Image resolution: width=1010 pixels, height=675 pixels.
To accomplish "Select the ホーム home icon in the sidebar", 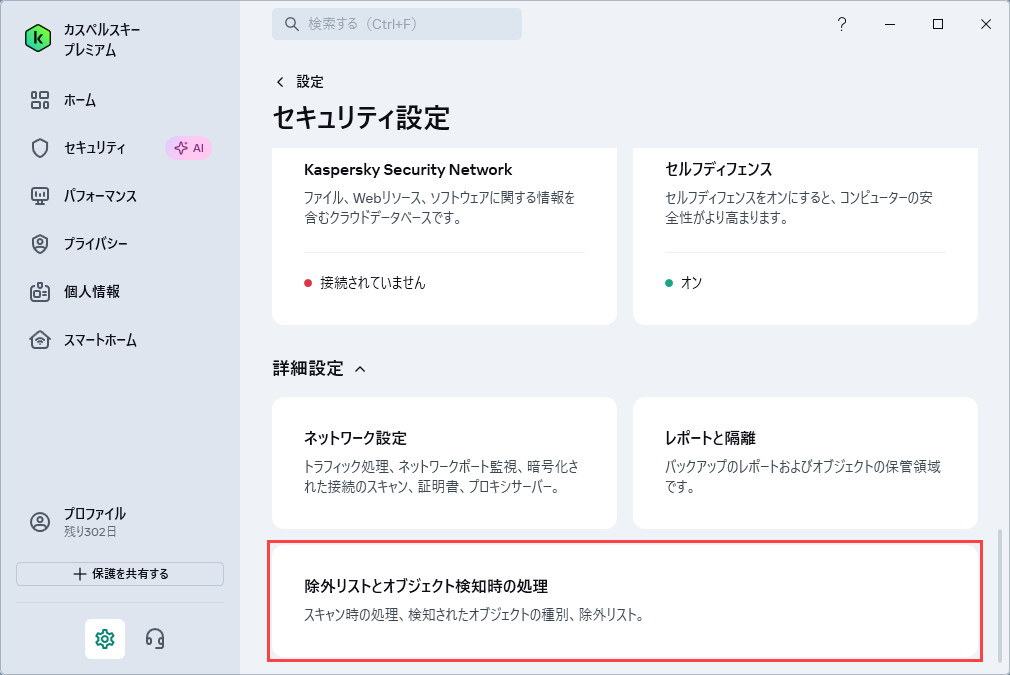I will point(42,100).
